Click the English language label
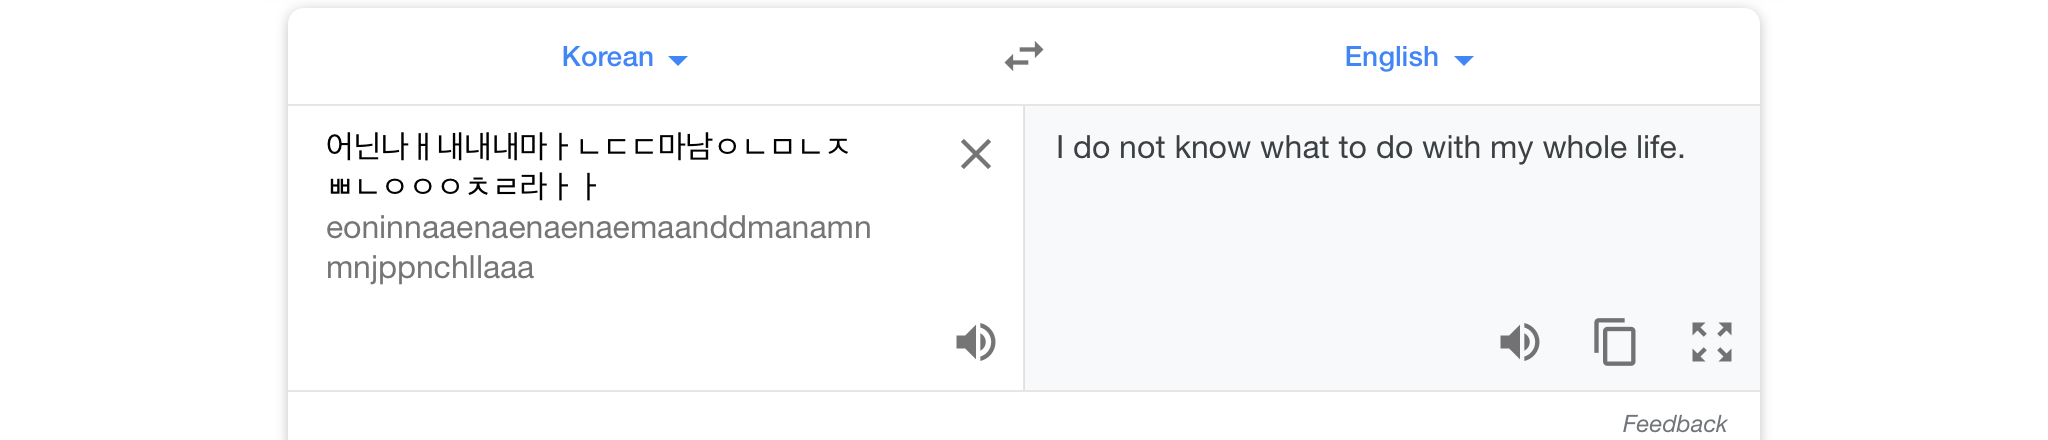2048x440 pixels. [1391, 57]
